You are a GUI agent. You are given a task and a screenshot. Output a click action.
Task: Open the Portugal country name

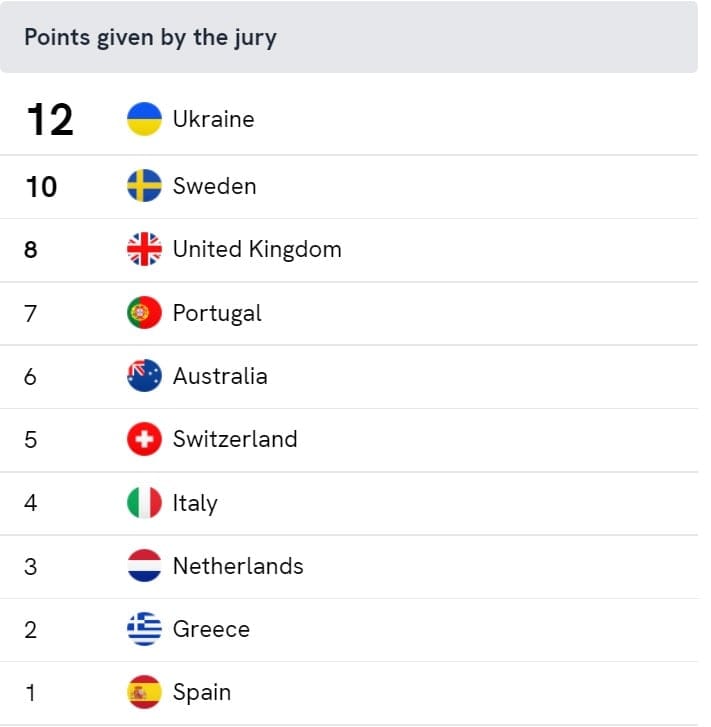[217, 314]
